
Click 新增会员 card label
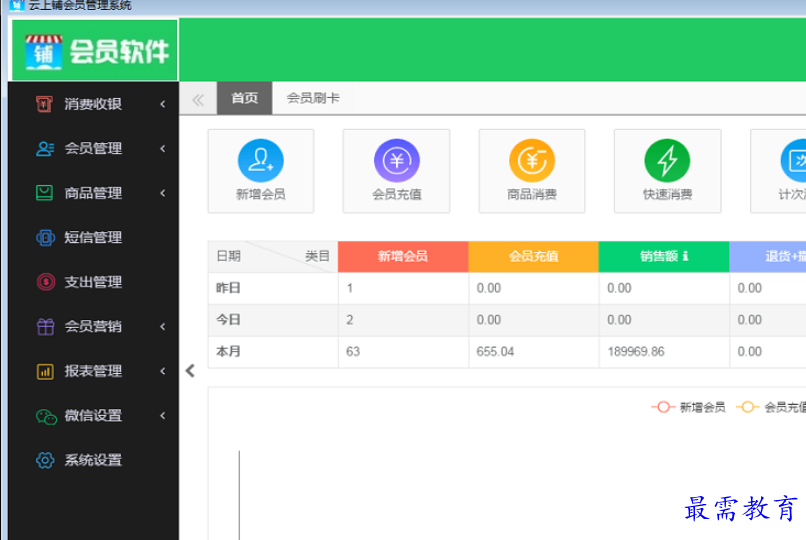(x=261, y=194)
